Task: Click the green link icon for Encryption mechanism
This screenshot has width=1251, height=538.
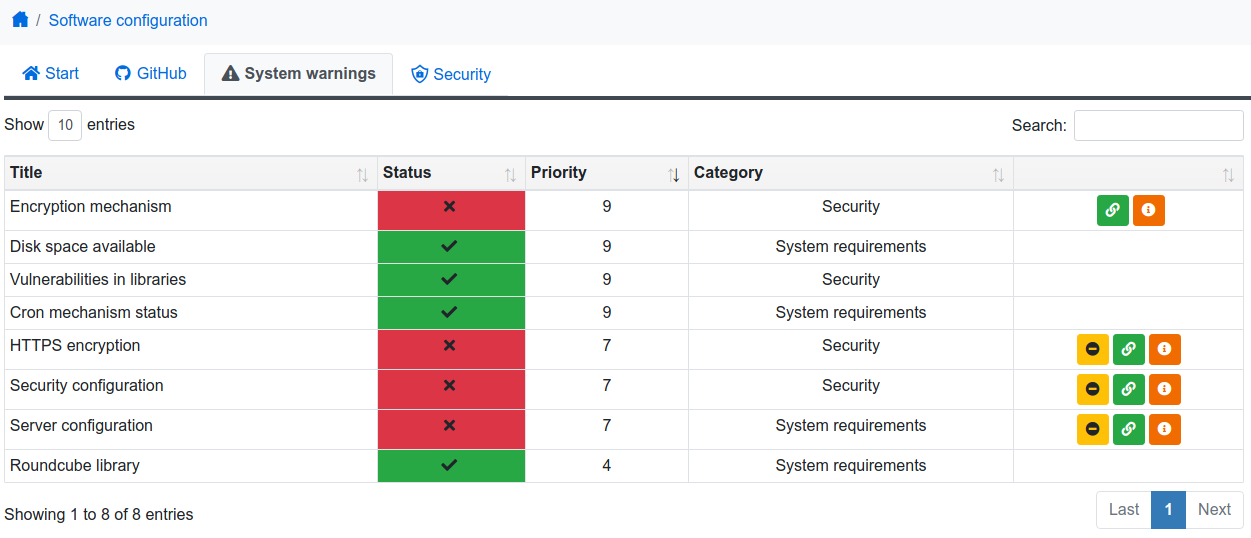Action: [x=1113, y=210]
